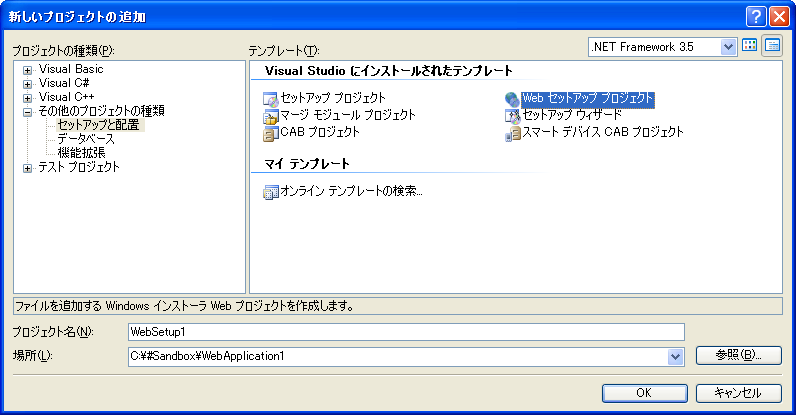
Task: Select Visual C# project type
Action: point(64,83)
